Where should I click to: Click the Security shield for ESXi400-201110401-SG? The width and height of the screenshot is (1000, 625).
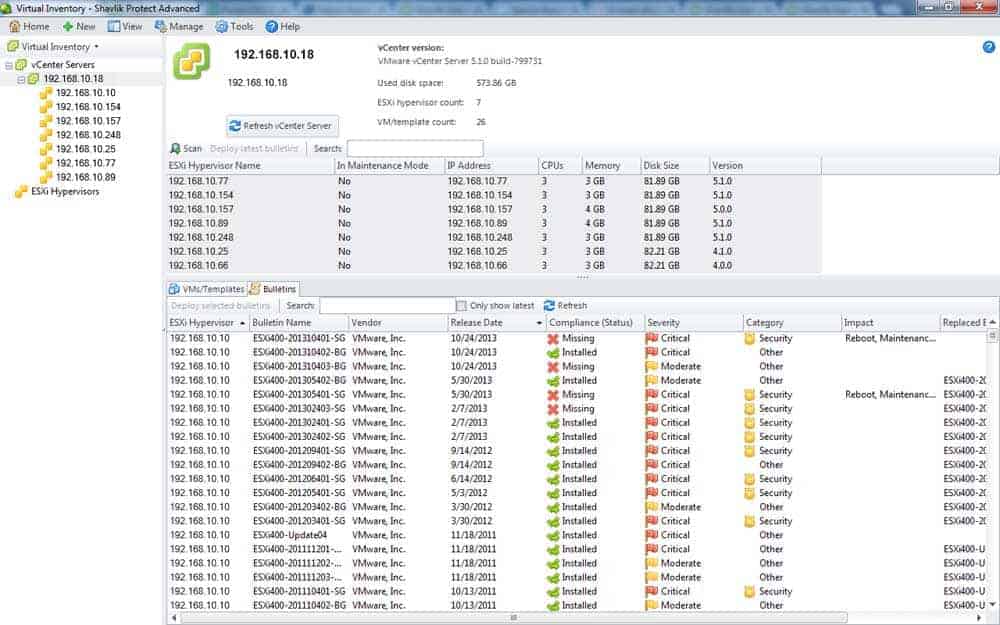pyautogui.click(x=750, y=591)
